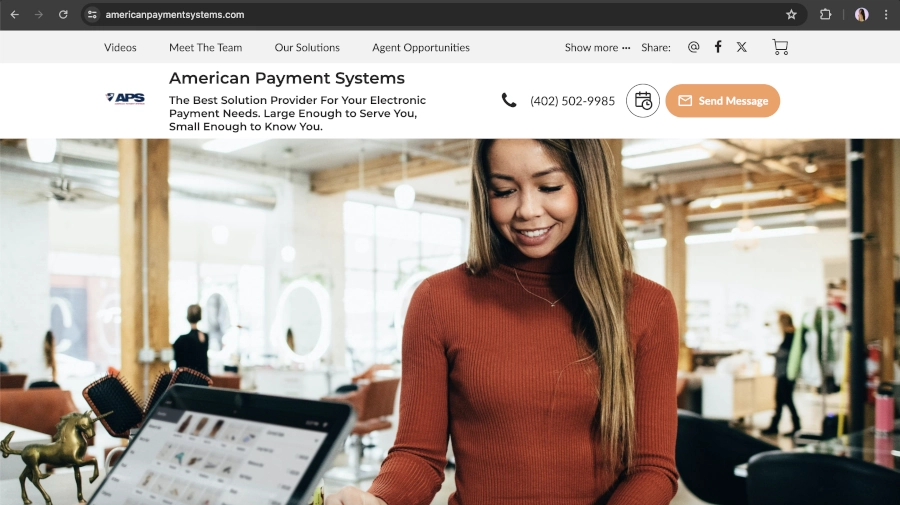Navigate to Agent Opportunities

(x=421, y=48)
